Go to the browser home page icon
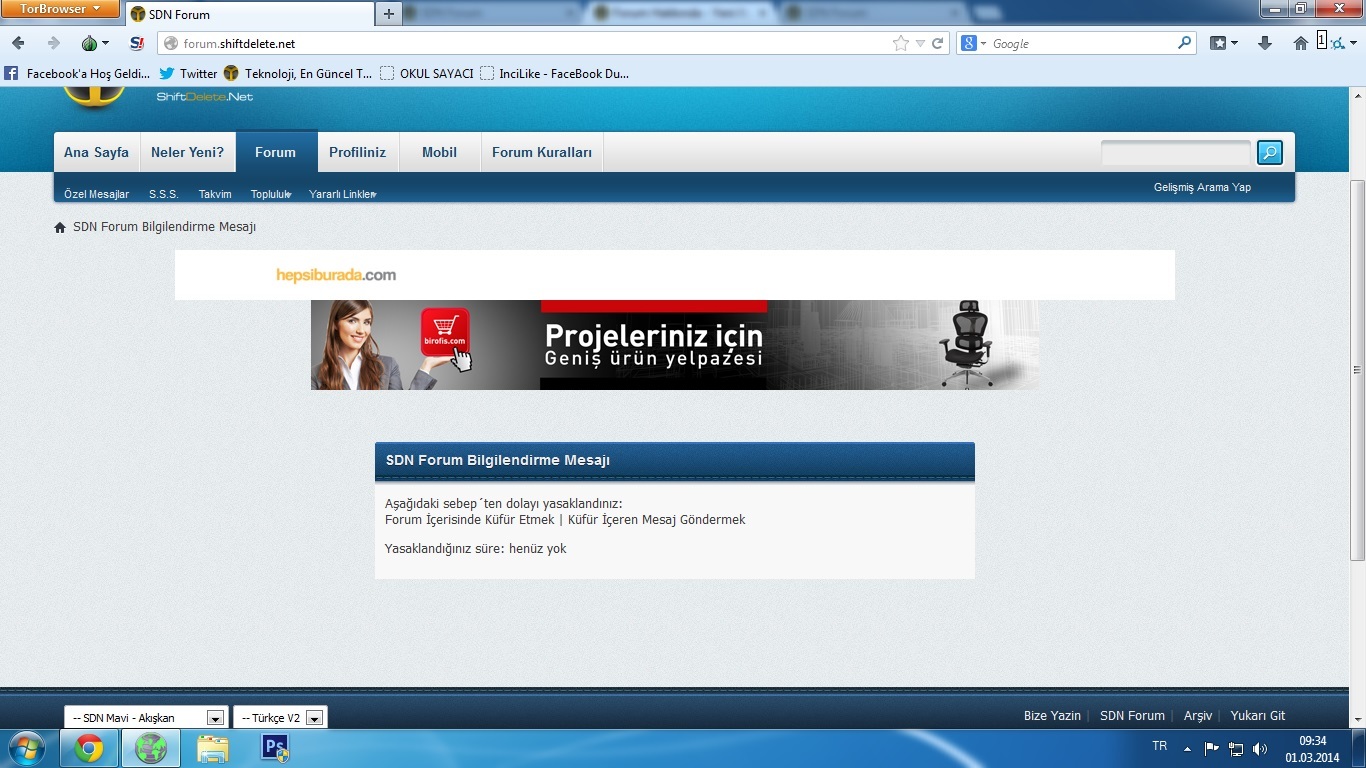Viewport: 1366px width, 768px height. 1300,43
